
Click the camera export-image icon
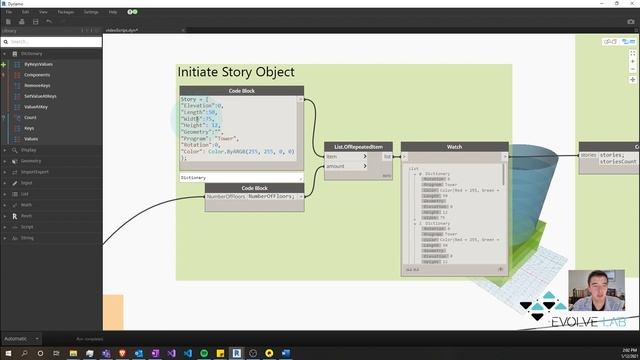(x=631, y=22)
